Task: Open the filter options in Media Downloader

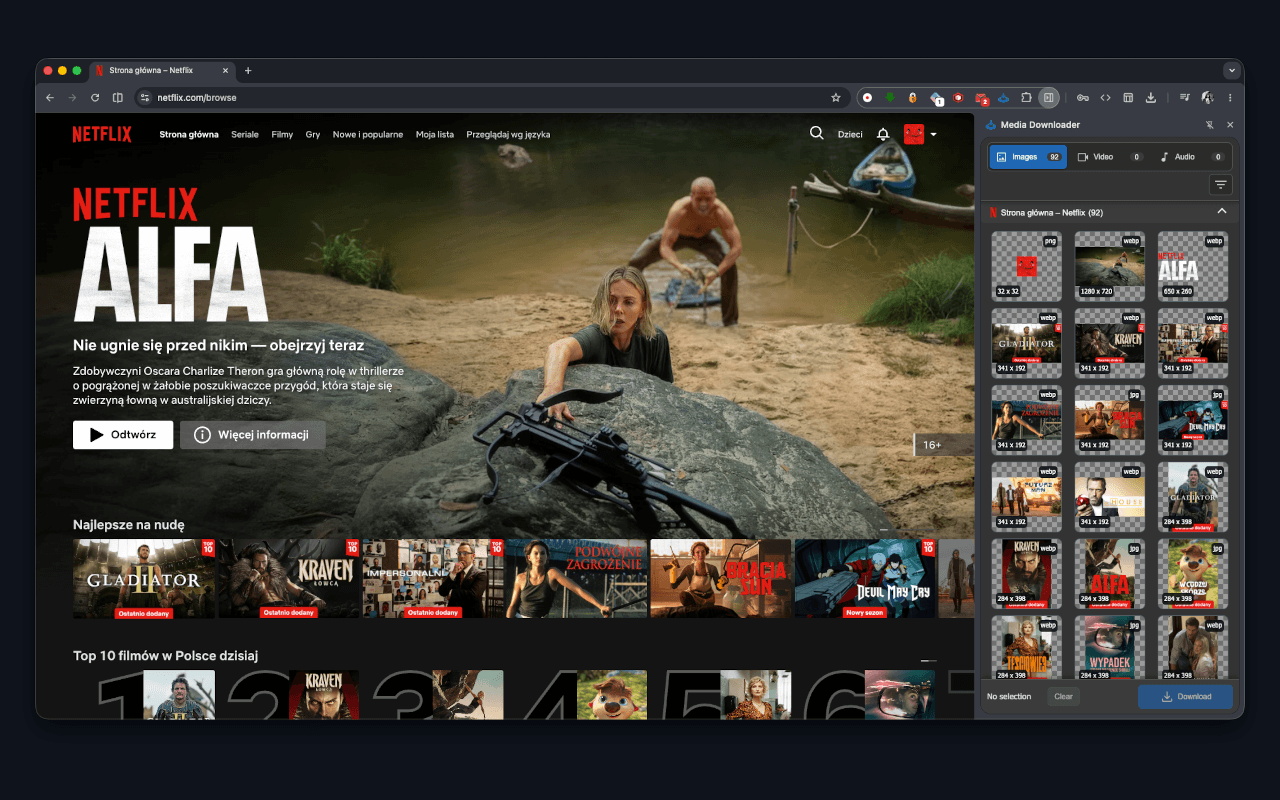Action: click(1221, 185)
